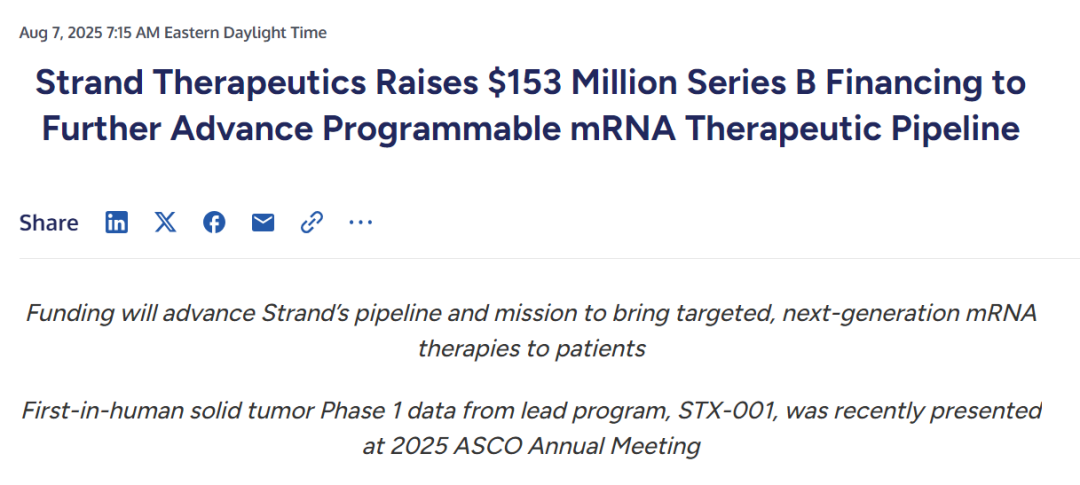
Task: Click "therapies to patients" in the subheading
Action: 531,349
